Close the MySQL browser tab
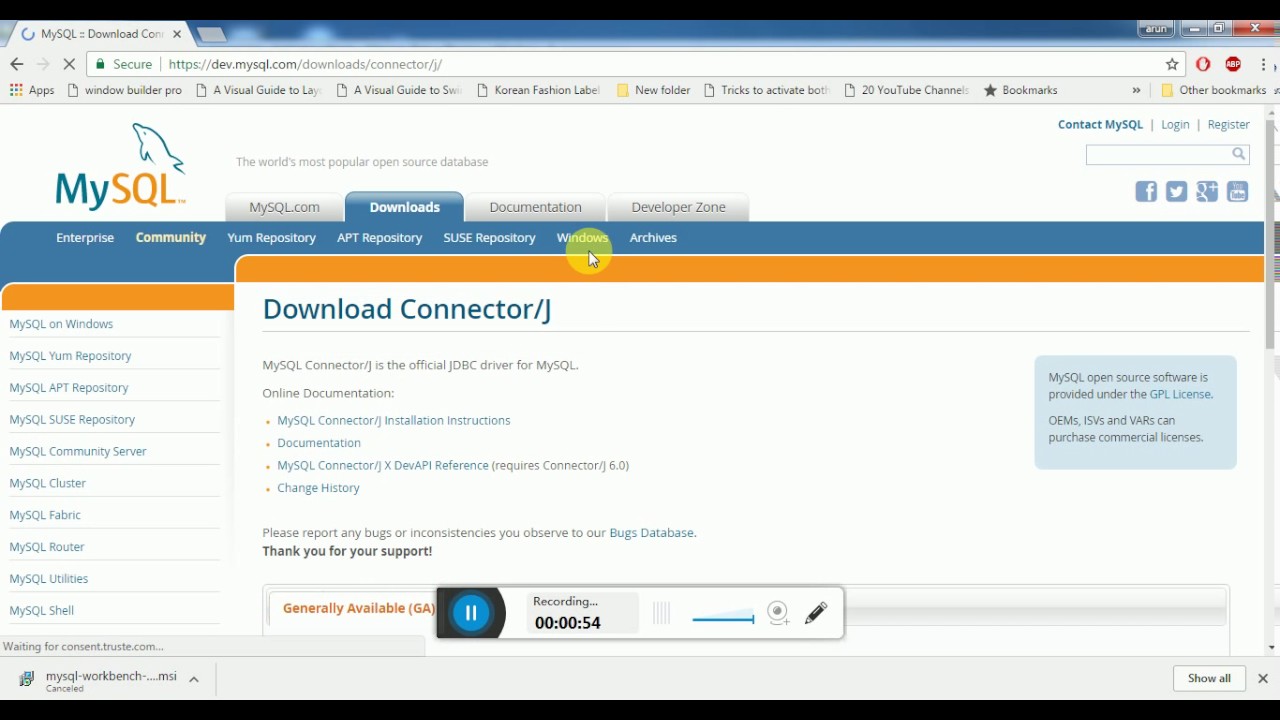The height and width of the screenshot is (720, 1280). tap(177, 33)
